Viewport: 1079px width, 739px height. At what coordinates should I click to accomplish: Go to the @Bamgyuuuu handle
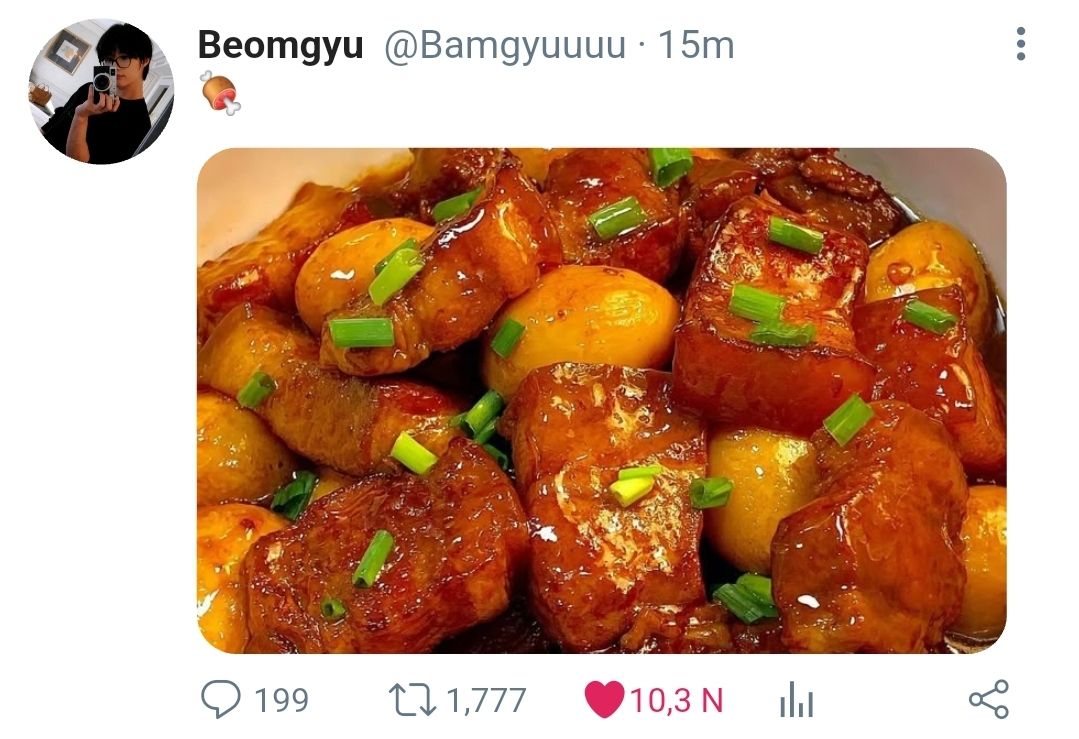pyautogui.click(x=504, y=45)
